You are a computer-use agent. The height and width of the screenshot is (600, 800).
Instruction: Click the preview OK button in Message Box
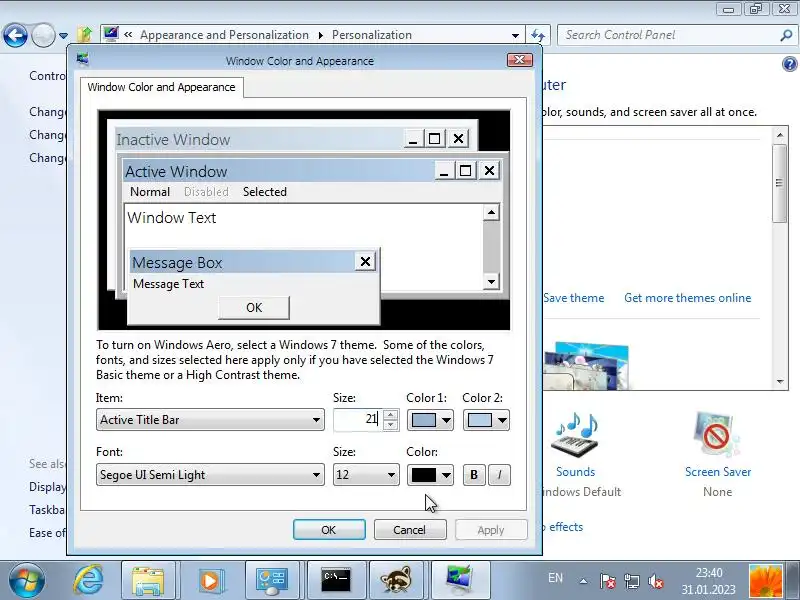tap(254, 308)
